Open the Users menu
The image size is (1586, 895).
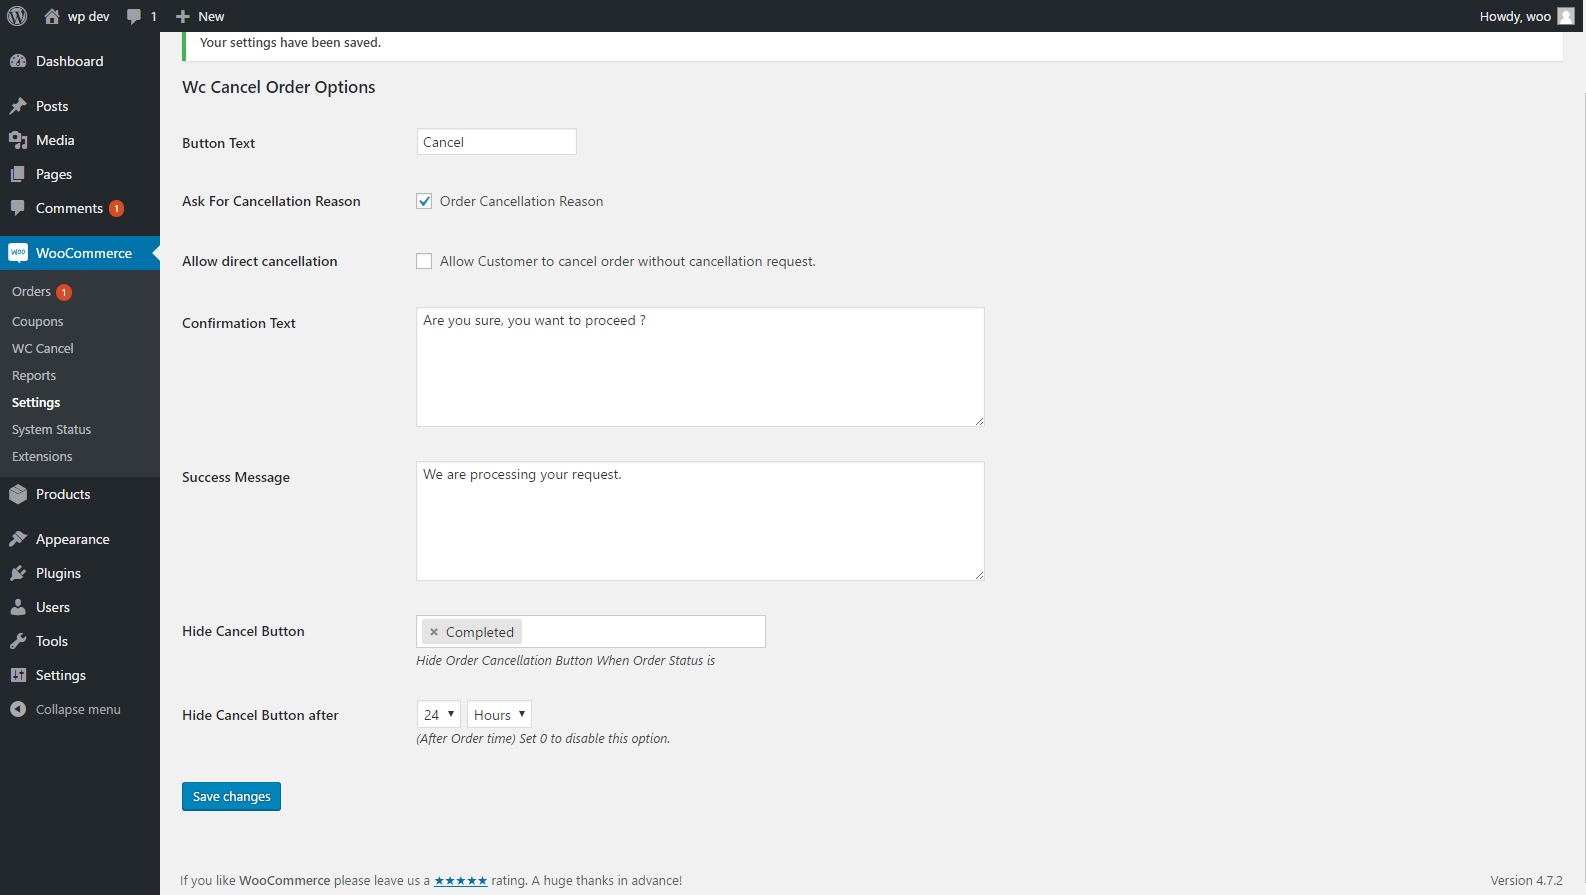(80, 607)
